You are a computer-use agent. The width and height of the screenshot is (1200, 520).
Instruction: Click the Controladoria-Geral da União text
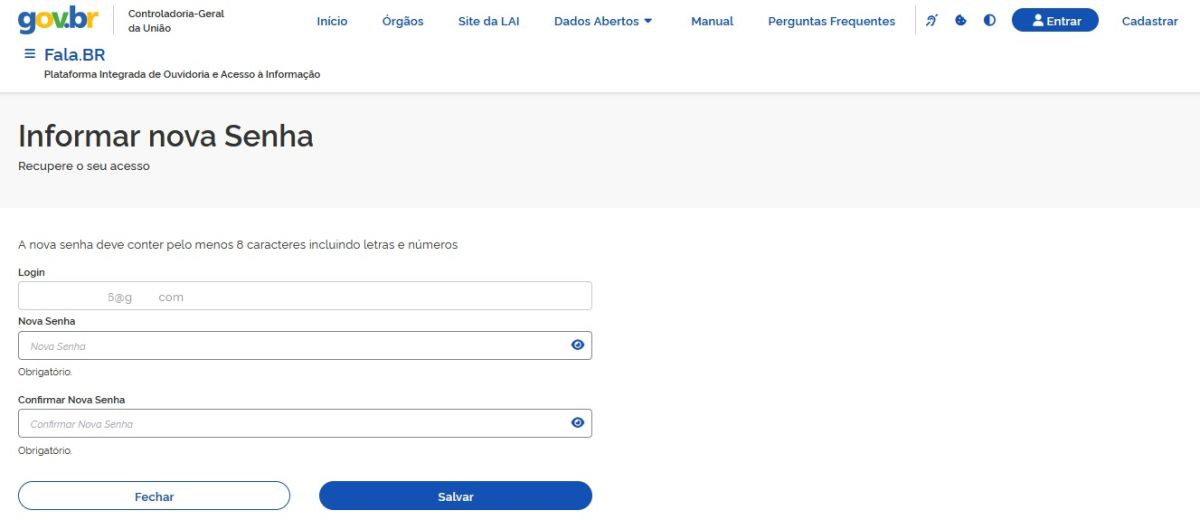tap(176, 21)
